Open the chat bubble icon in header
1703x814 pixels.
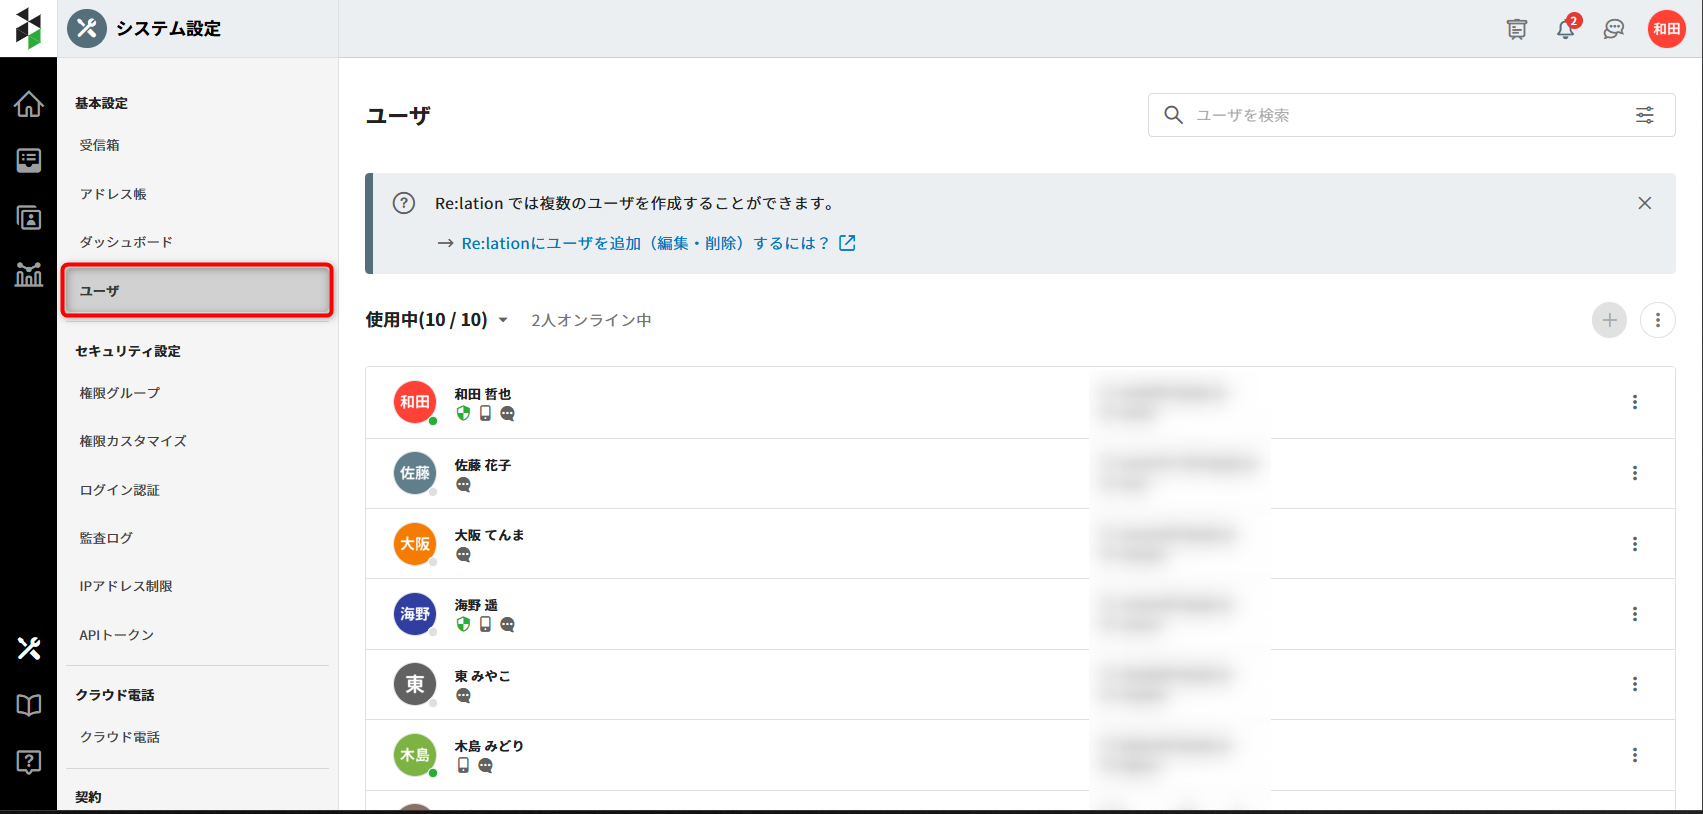pyautogui.click(x=1613, y=29)
